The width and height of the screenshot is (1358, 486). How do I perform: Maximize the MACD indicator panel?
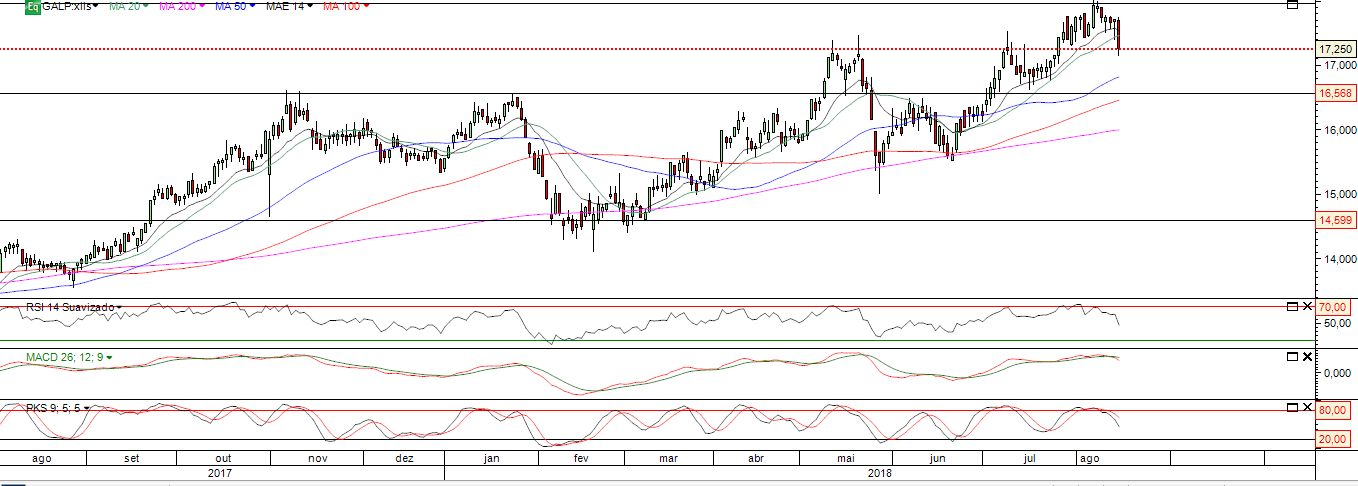(1291, 356)
